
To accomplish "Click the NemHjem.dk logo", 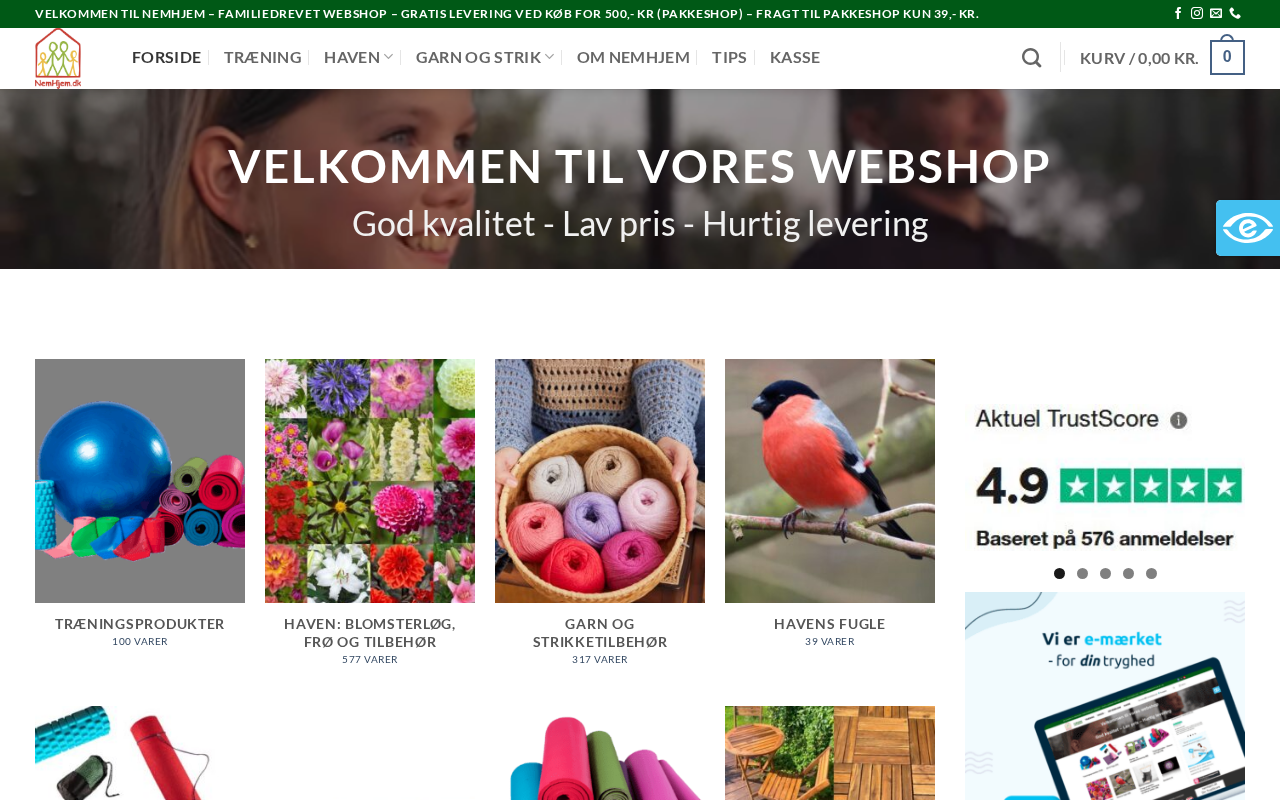I will pyautogui.click(x=58, y=58).
